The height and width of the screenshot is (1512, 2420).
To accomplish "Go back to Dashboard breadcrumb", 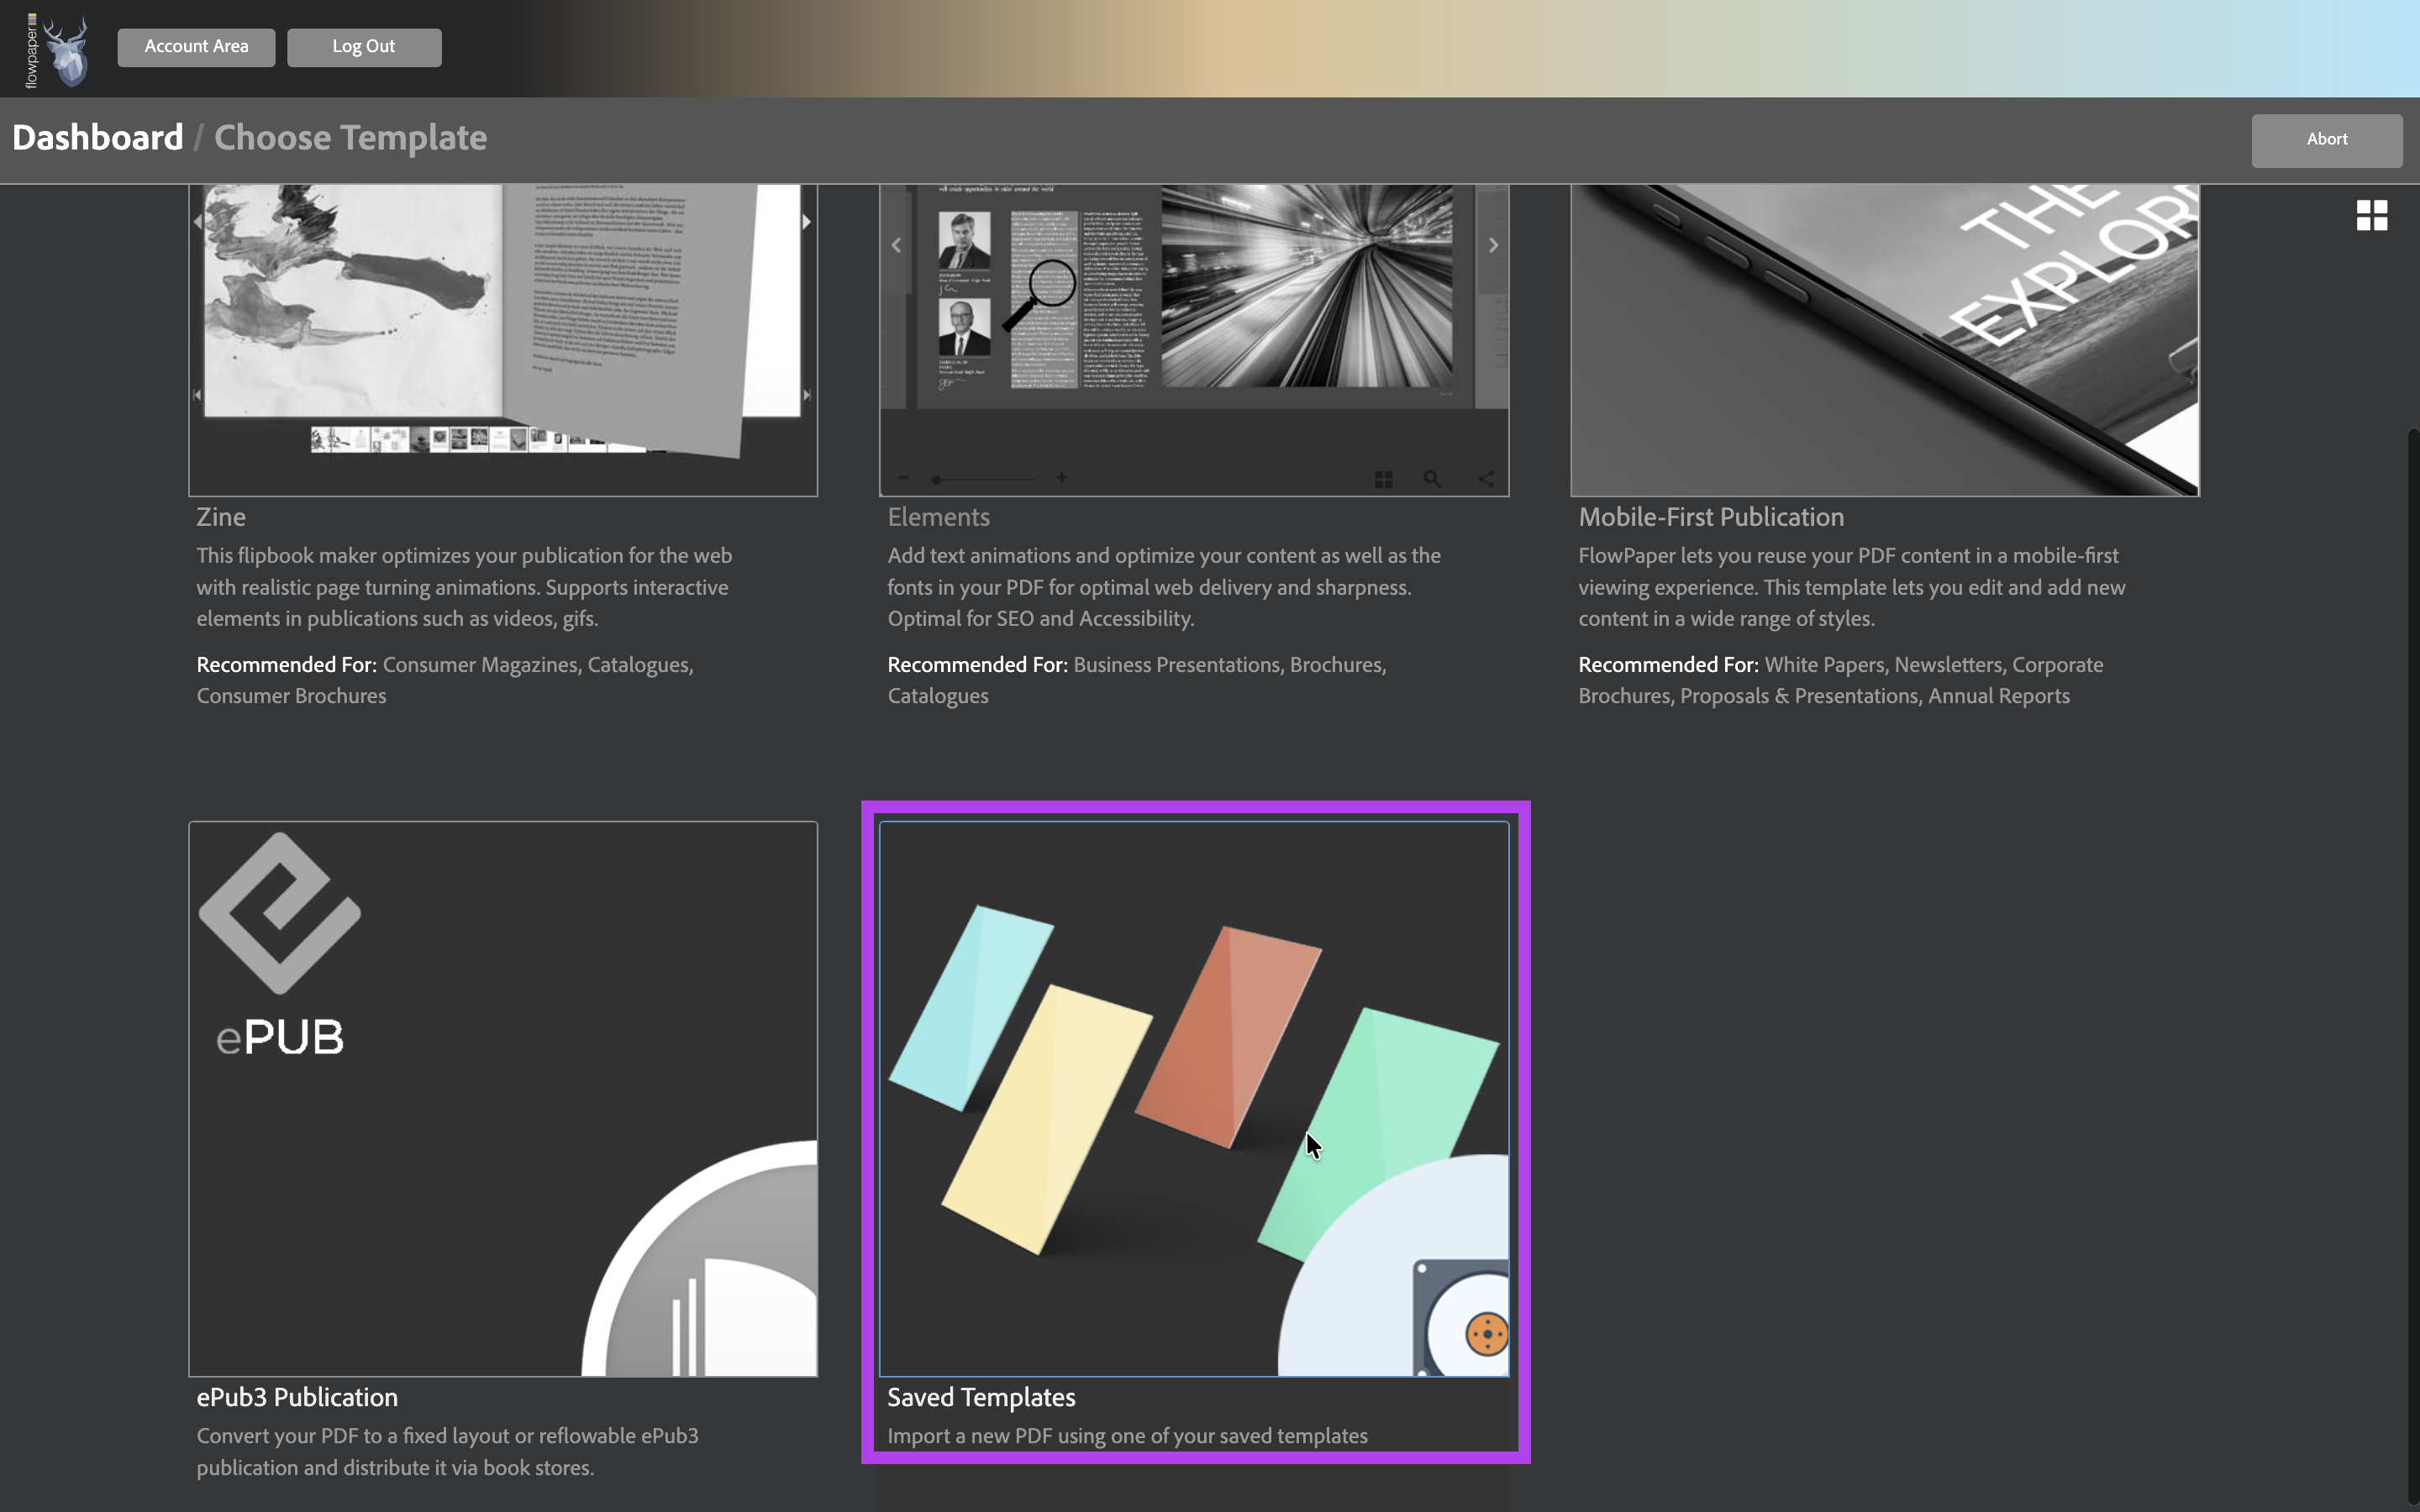I will (98, 138).
